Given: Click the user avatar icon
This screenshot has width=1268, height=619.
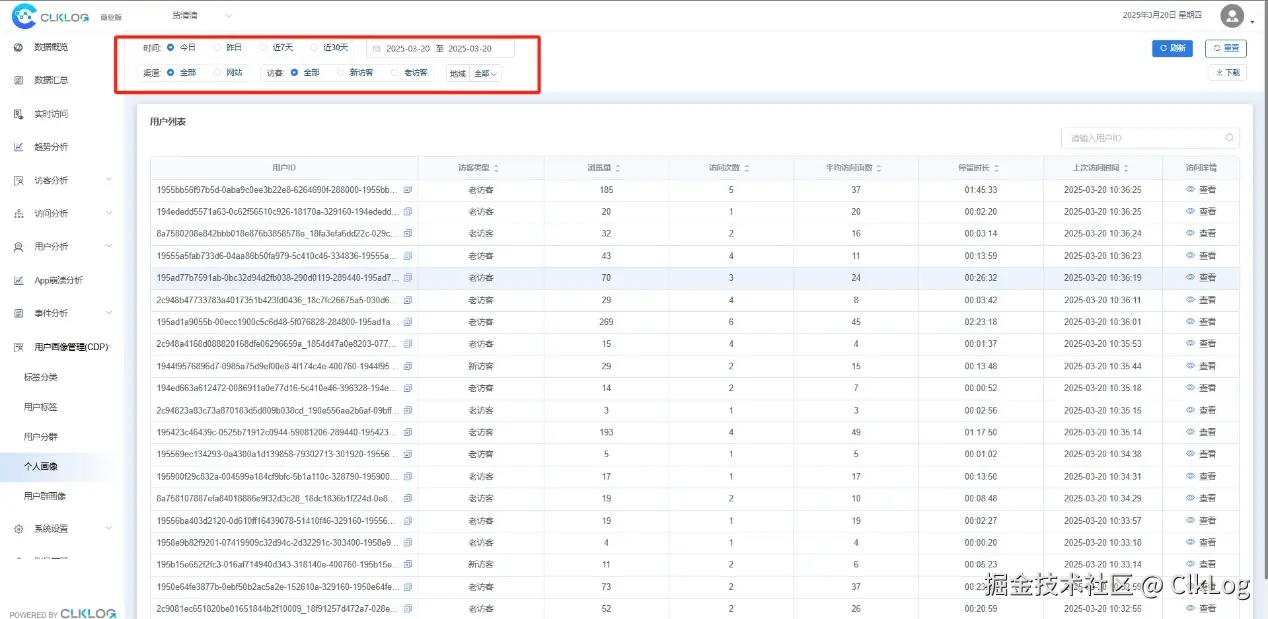Looking at the screenshot, I should 1232,16.
